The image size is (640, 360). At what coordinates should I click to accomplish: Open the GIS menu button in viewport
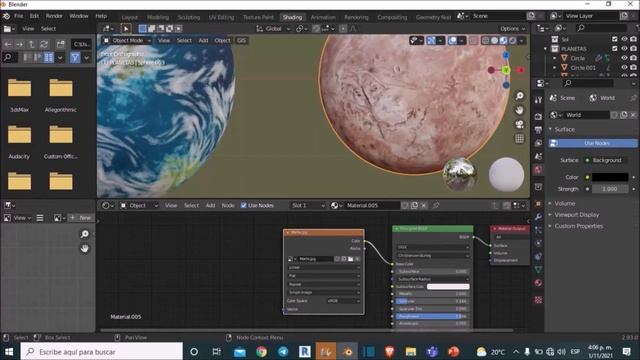coord(241,40)
